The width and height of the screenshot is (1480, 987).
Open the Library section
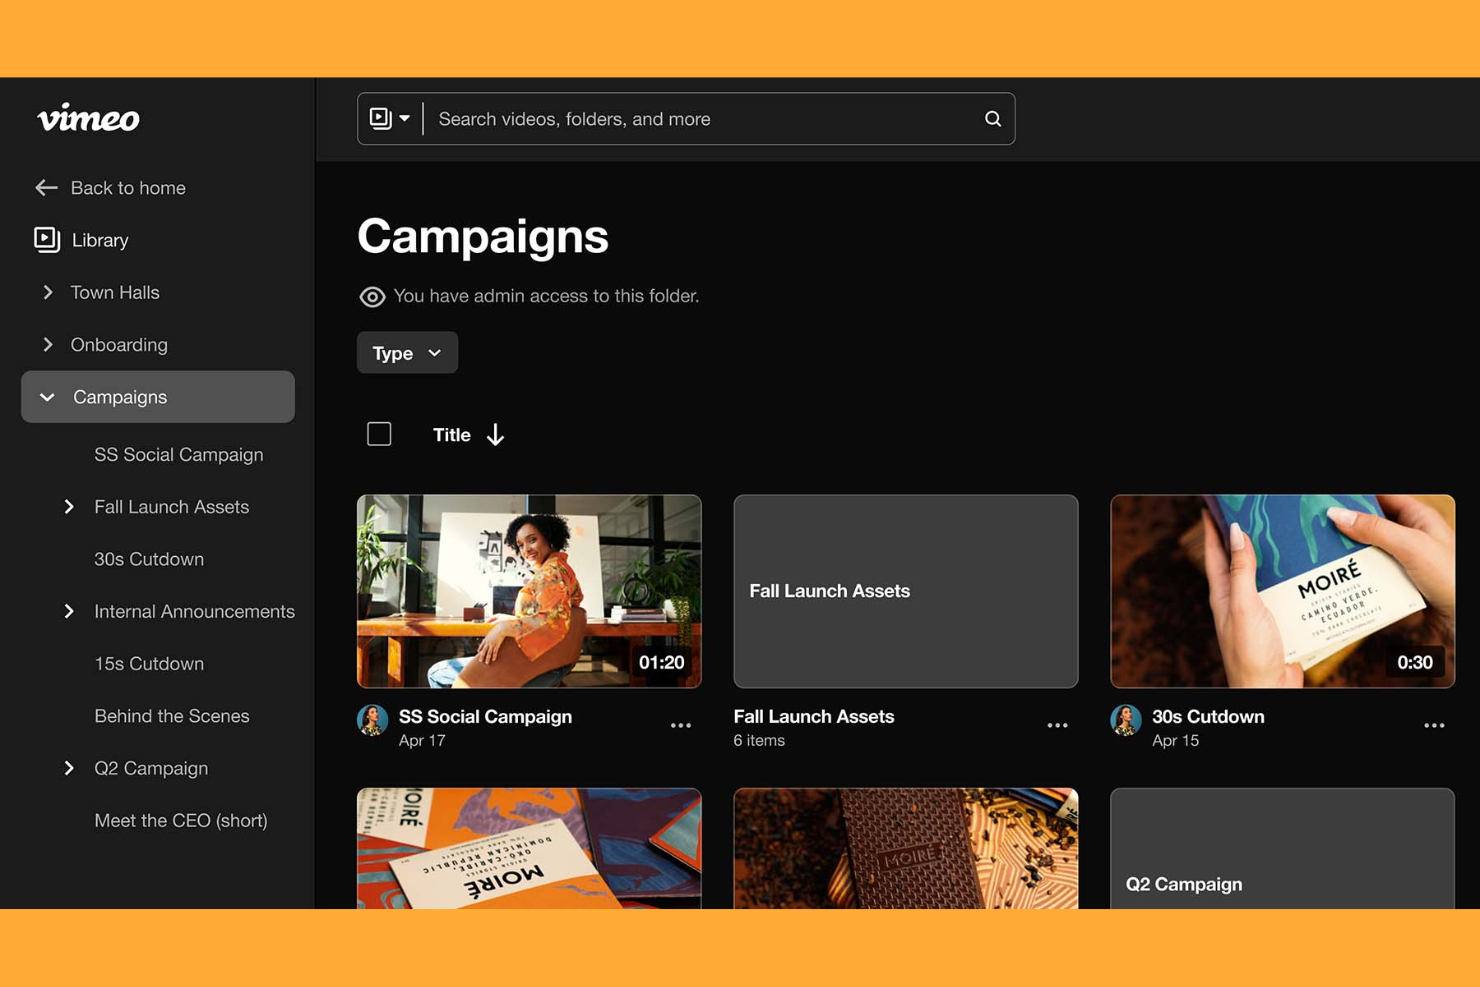pyautogui.click(x=99, y=240)
